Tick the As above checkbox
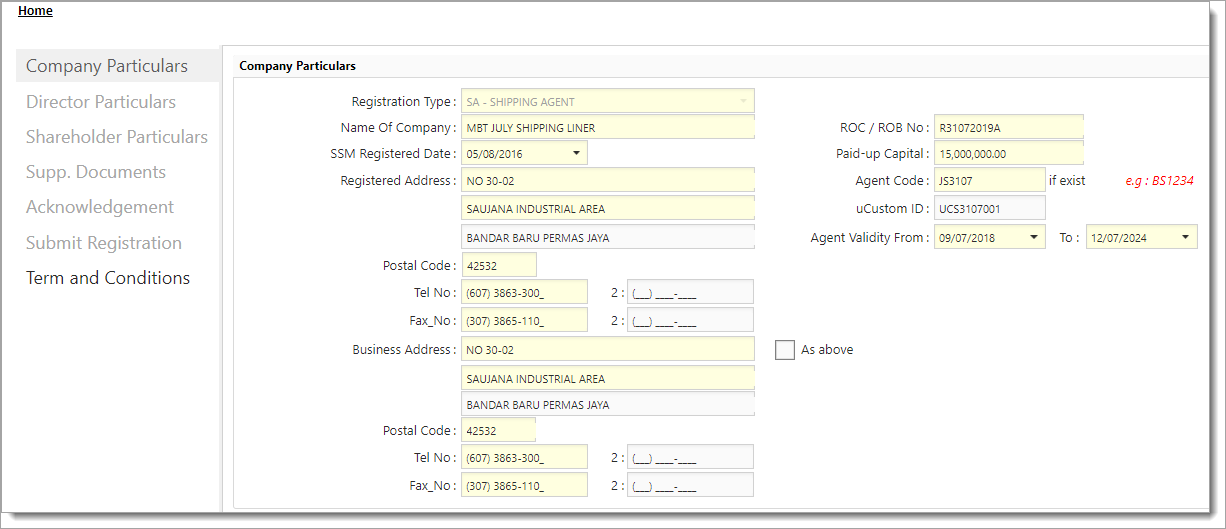The image size is (1226, 529). [x=785, y=350]
